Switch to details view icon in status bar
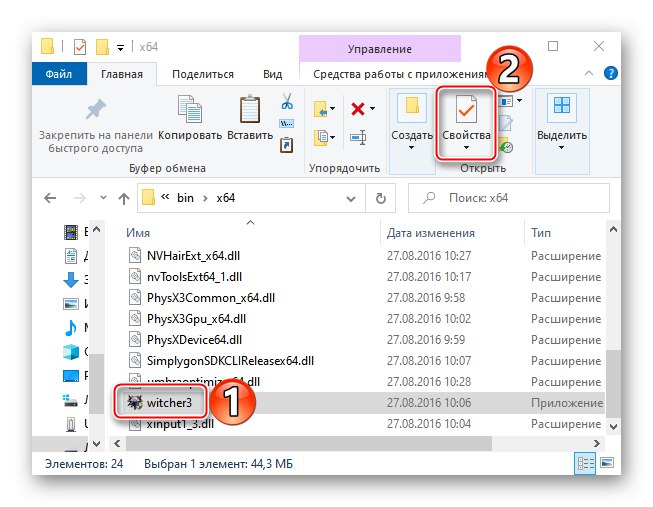This screenshot has width=653, height=507. [x=585, y=464]
